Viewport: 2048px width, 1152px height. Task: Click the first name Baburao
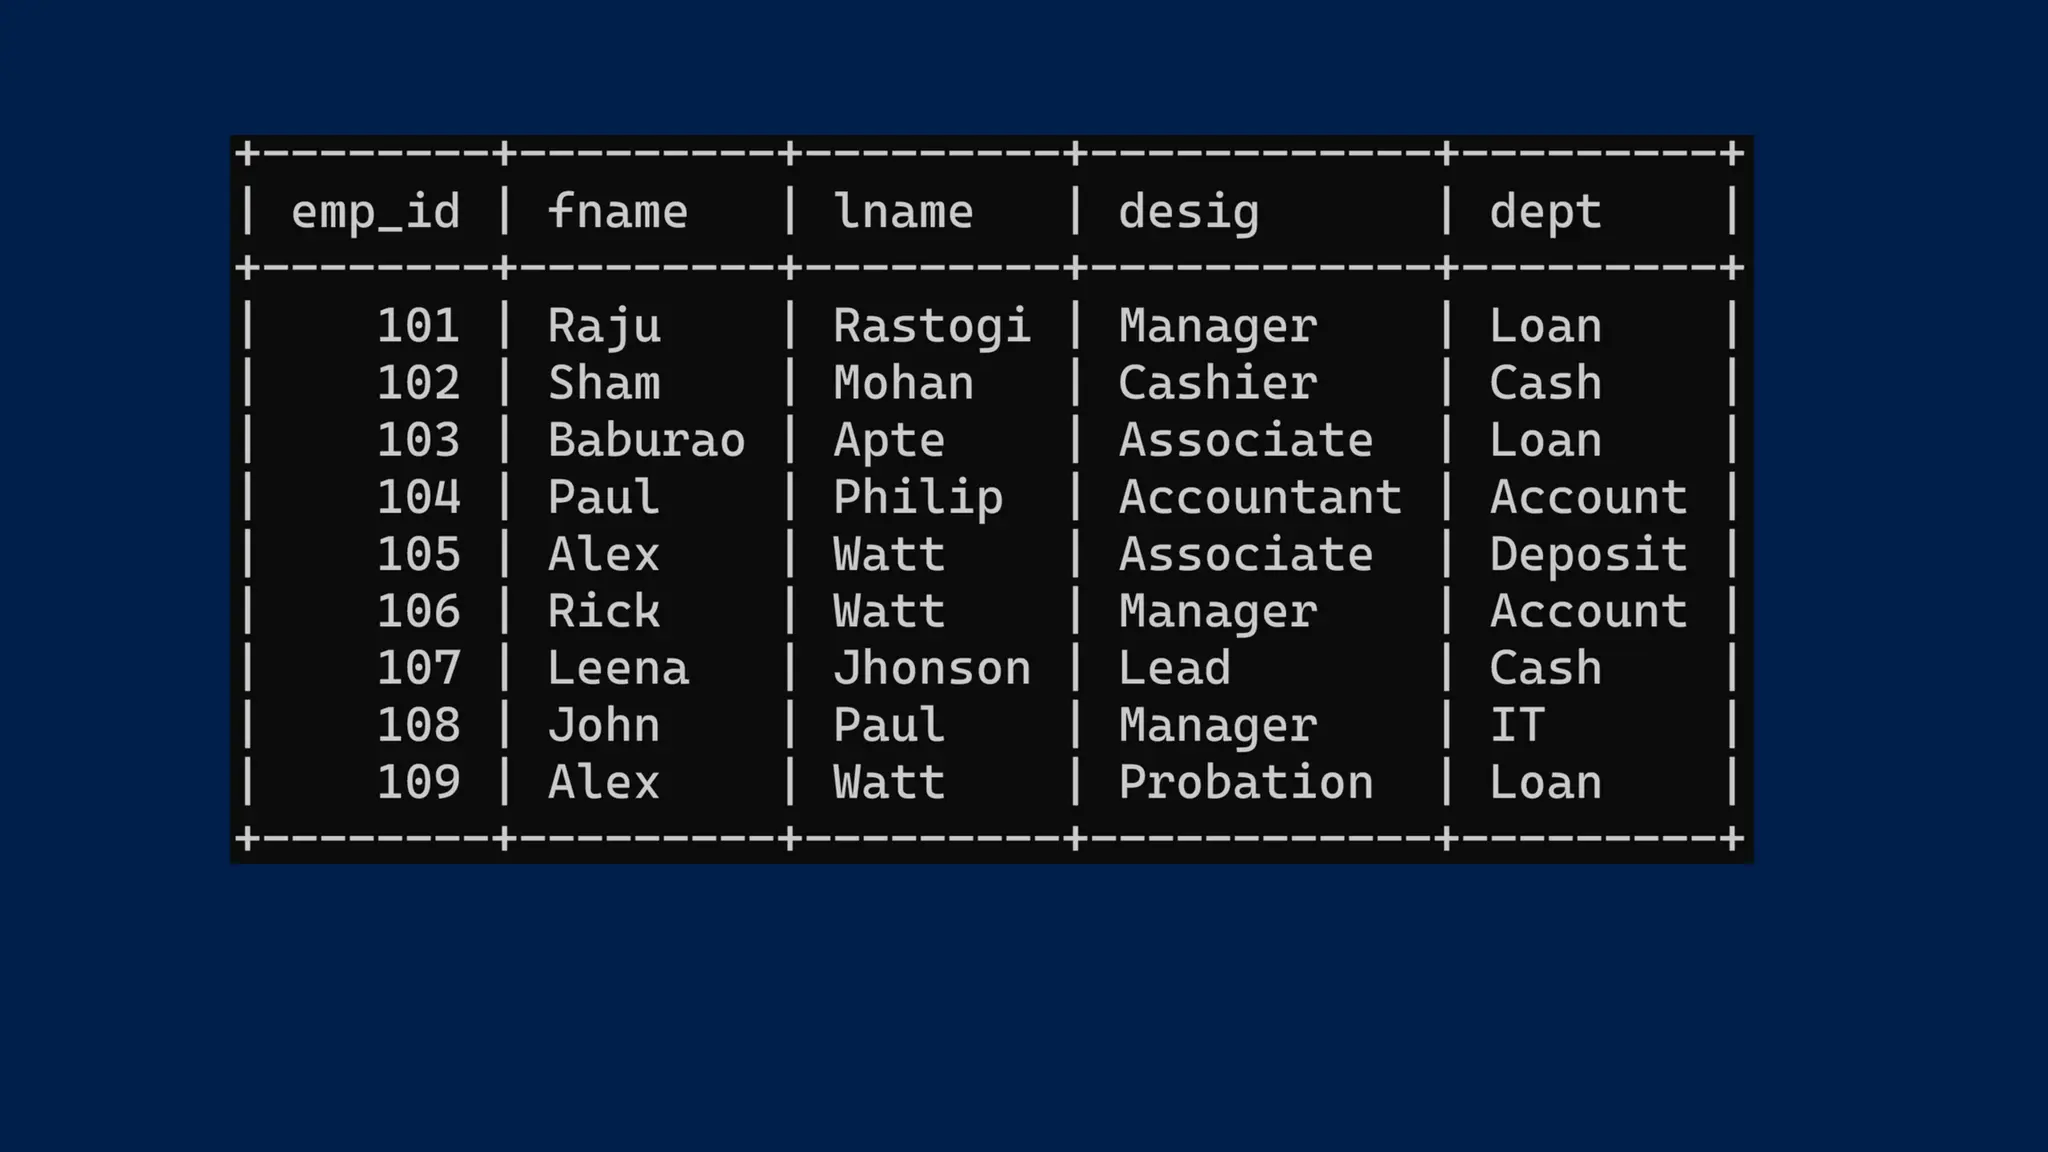tap(646, 440)
